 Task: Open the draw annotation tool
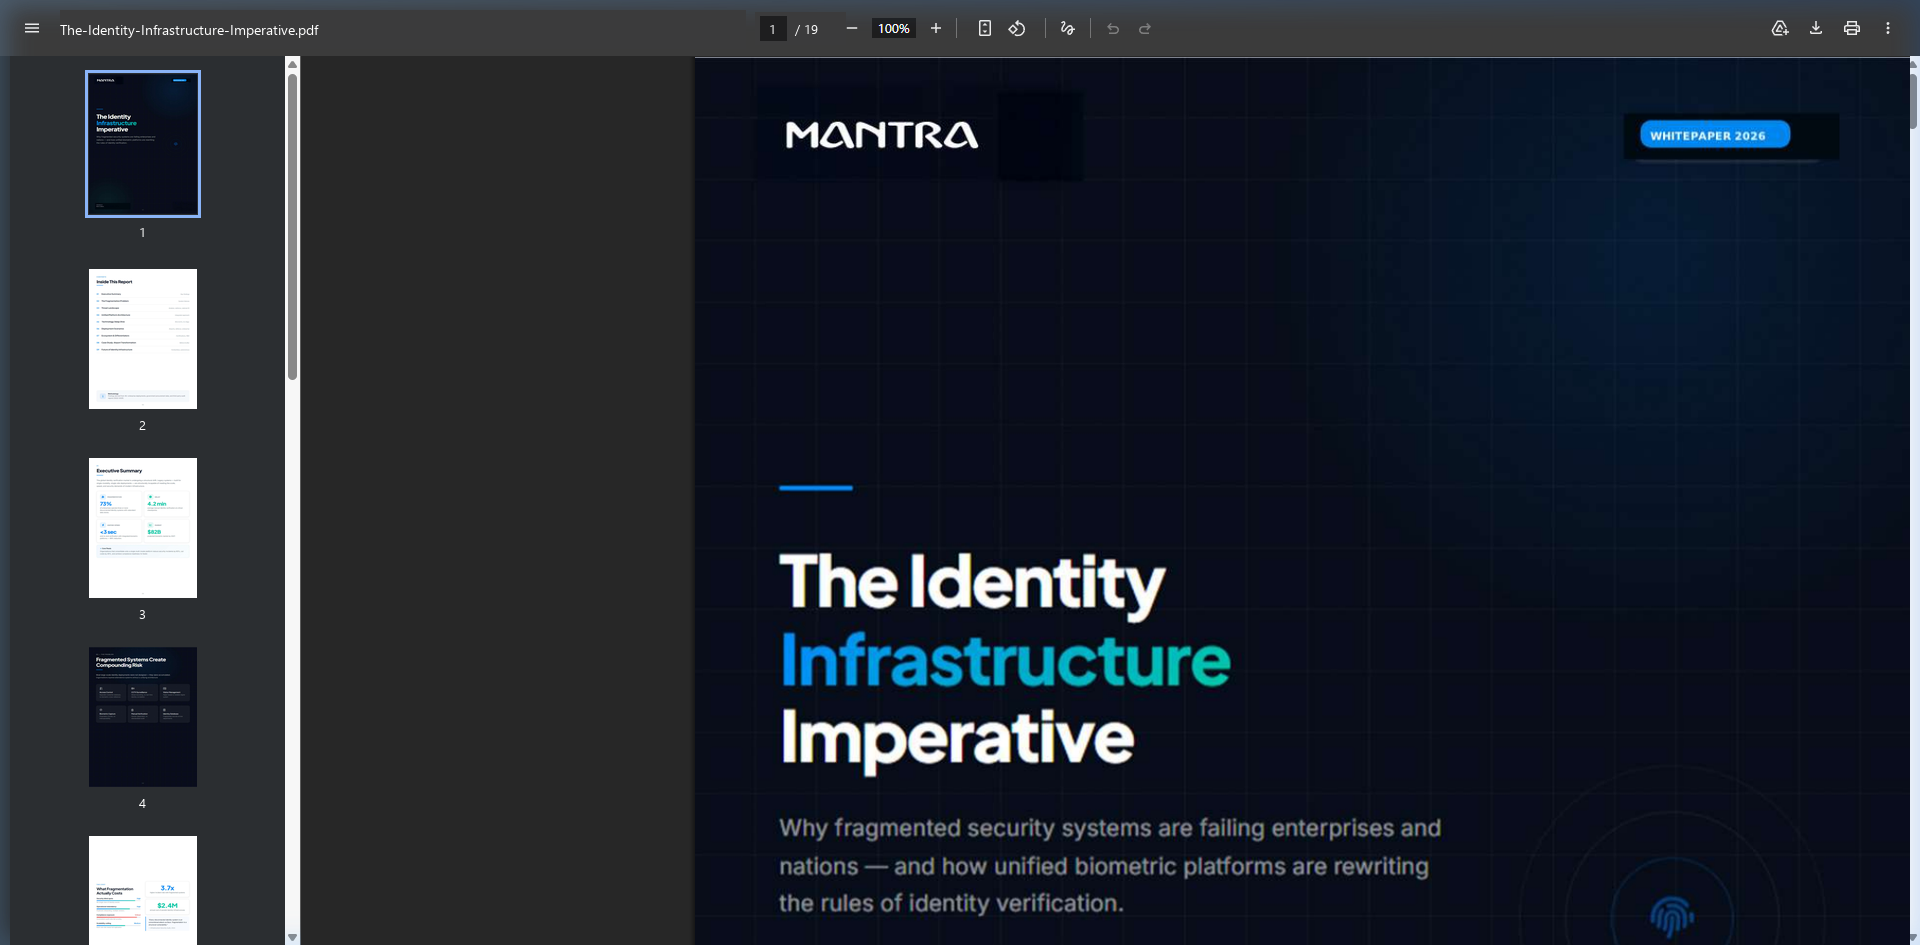pyautogui.click(x=1068, y=28)
